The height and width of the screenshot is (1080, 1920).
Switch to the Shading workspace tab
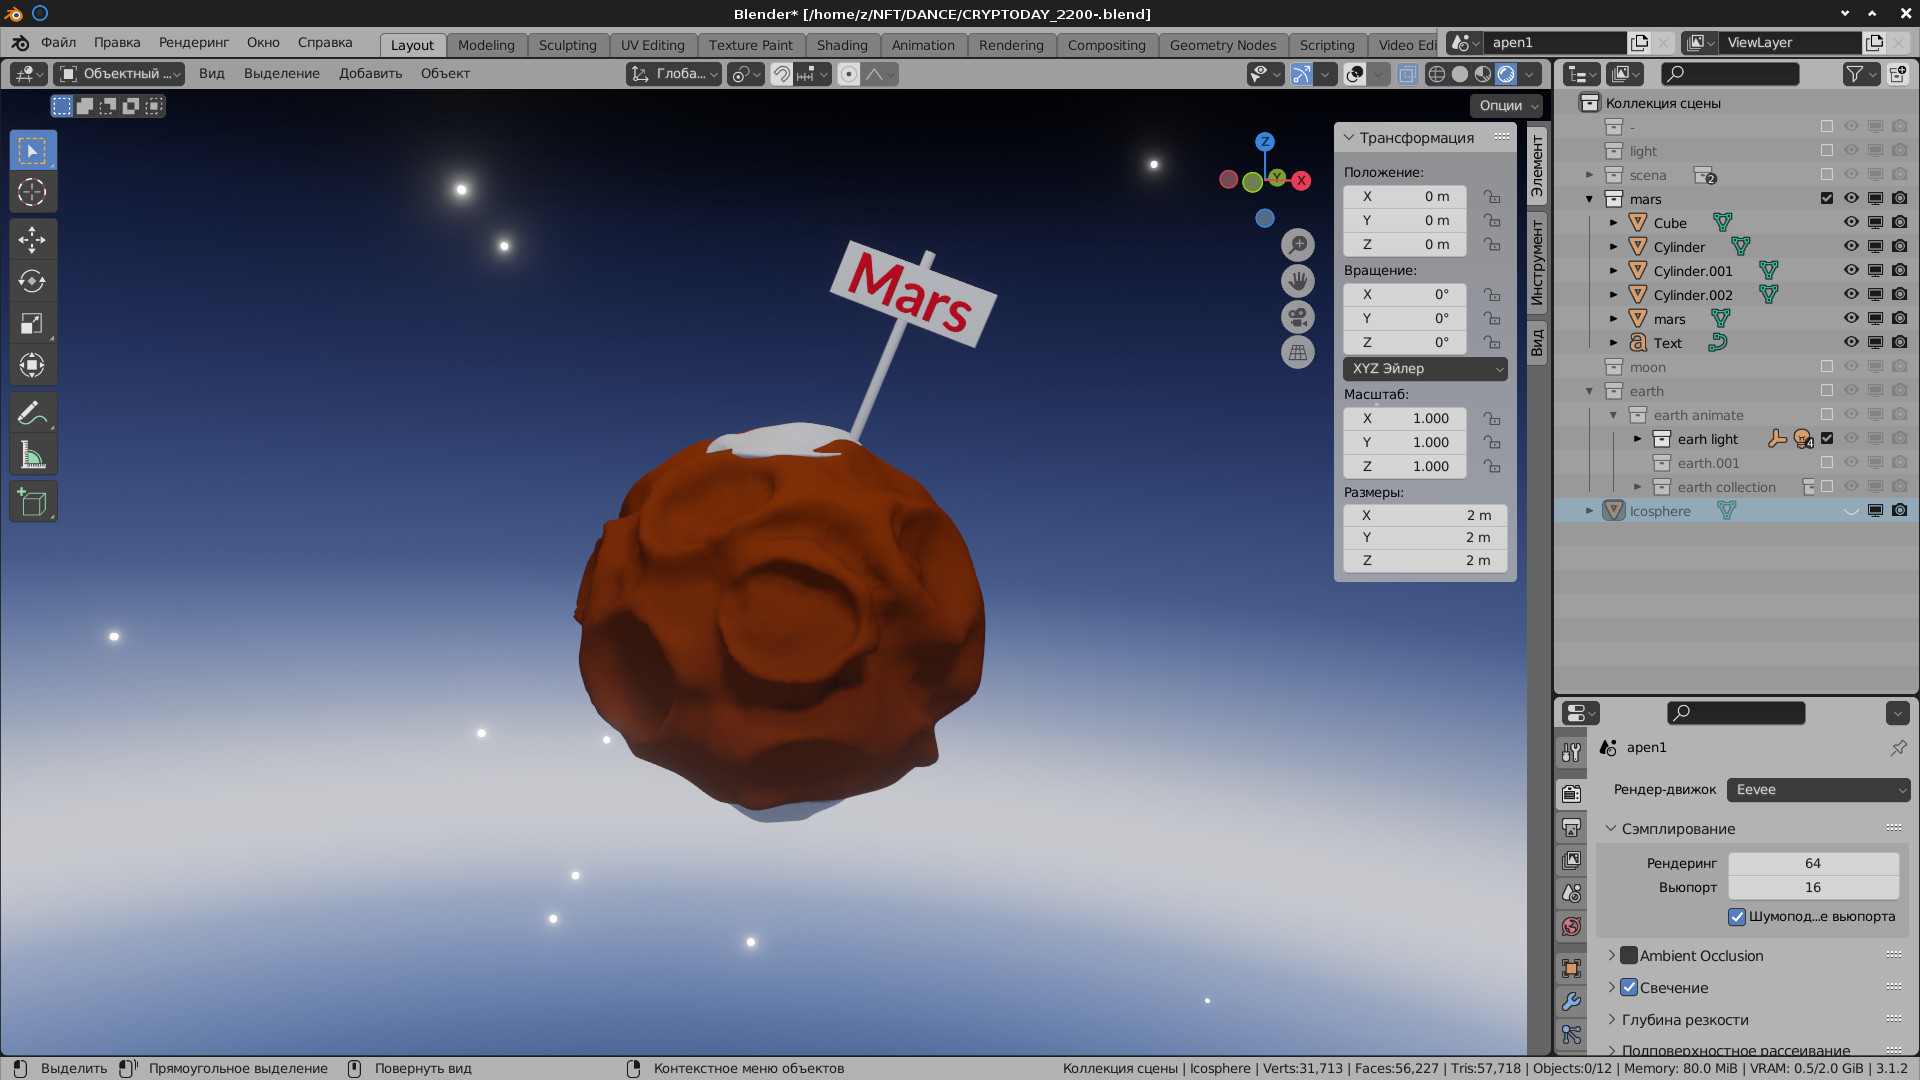coord(841,45)
